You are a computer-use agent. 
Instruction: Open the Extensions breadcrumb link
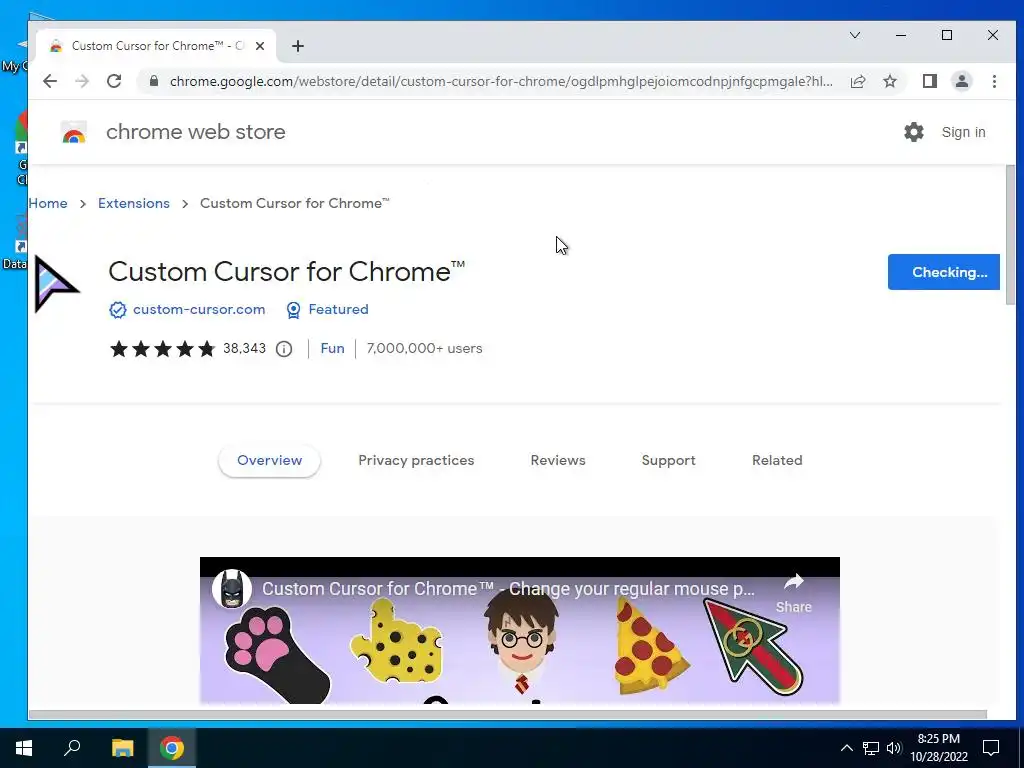tap(134, 203)
